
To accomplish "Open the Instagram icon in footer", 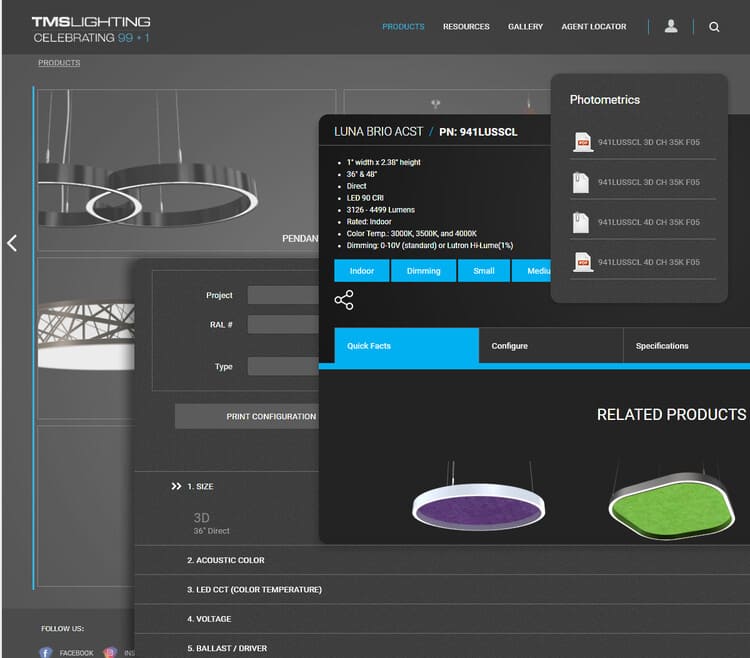I will 110,652.
